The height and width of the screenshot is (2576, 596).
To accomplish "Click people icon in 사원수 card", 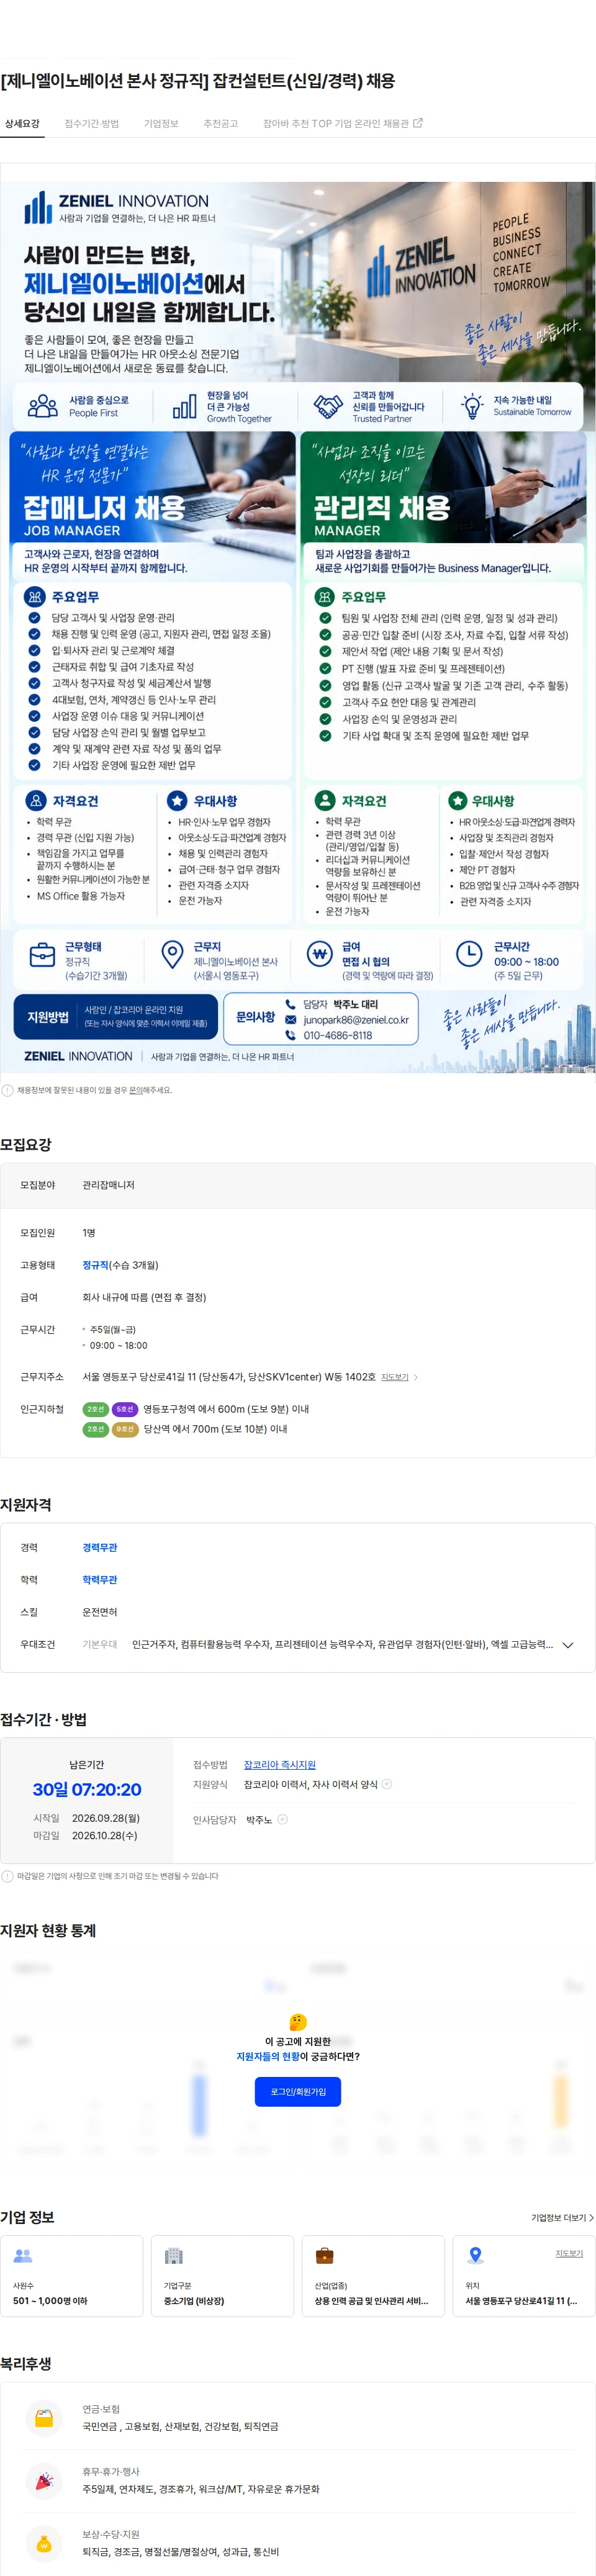I will tap(23, 2256).
